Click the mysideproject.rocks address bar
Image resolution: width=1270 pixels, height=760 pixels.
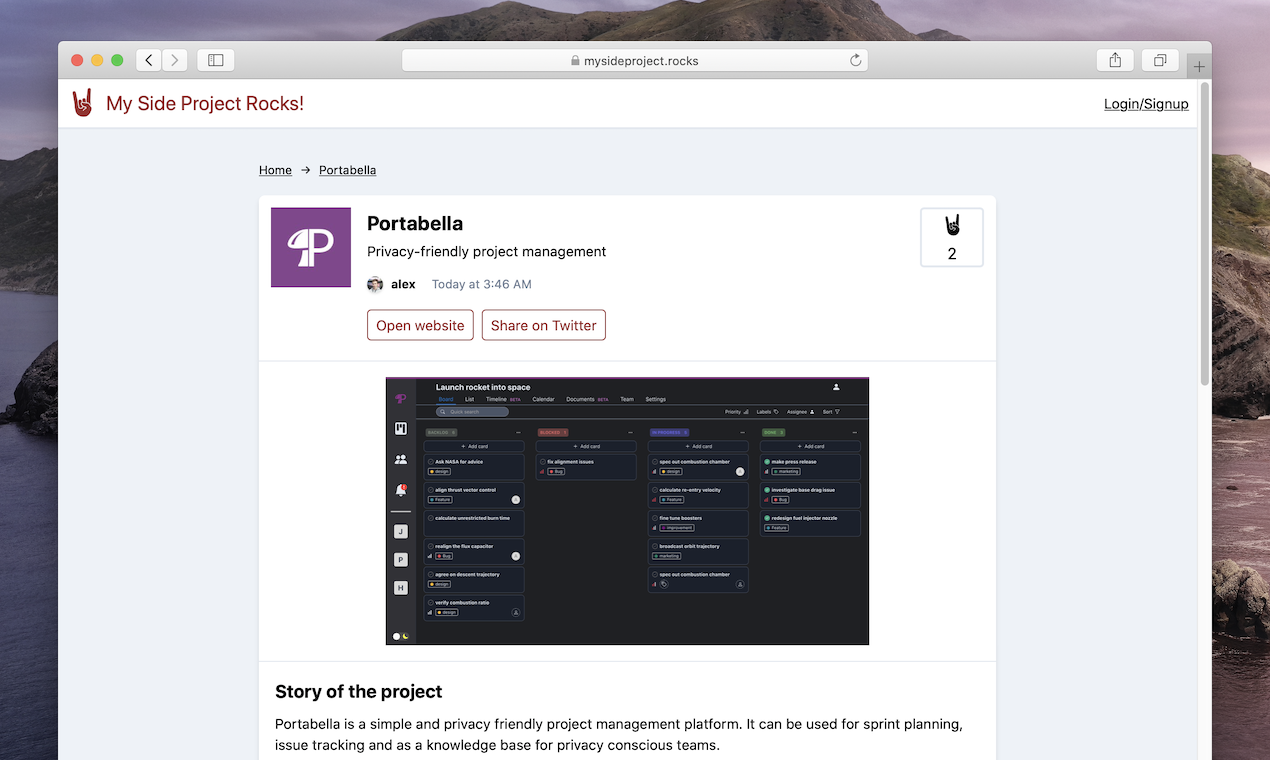[635, 60]
